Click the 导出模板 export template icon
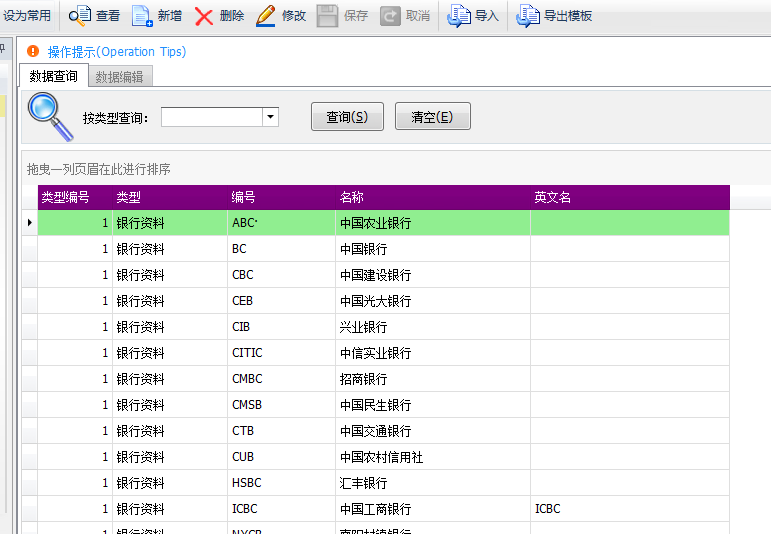The width and height of the screenshot is (771, 534). click(528, 16)
